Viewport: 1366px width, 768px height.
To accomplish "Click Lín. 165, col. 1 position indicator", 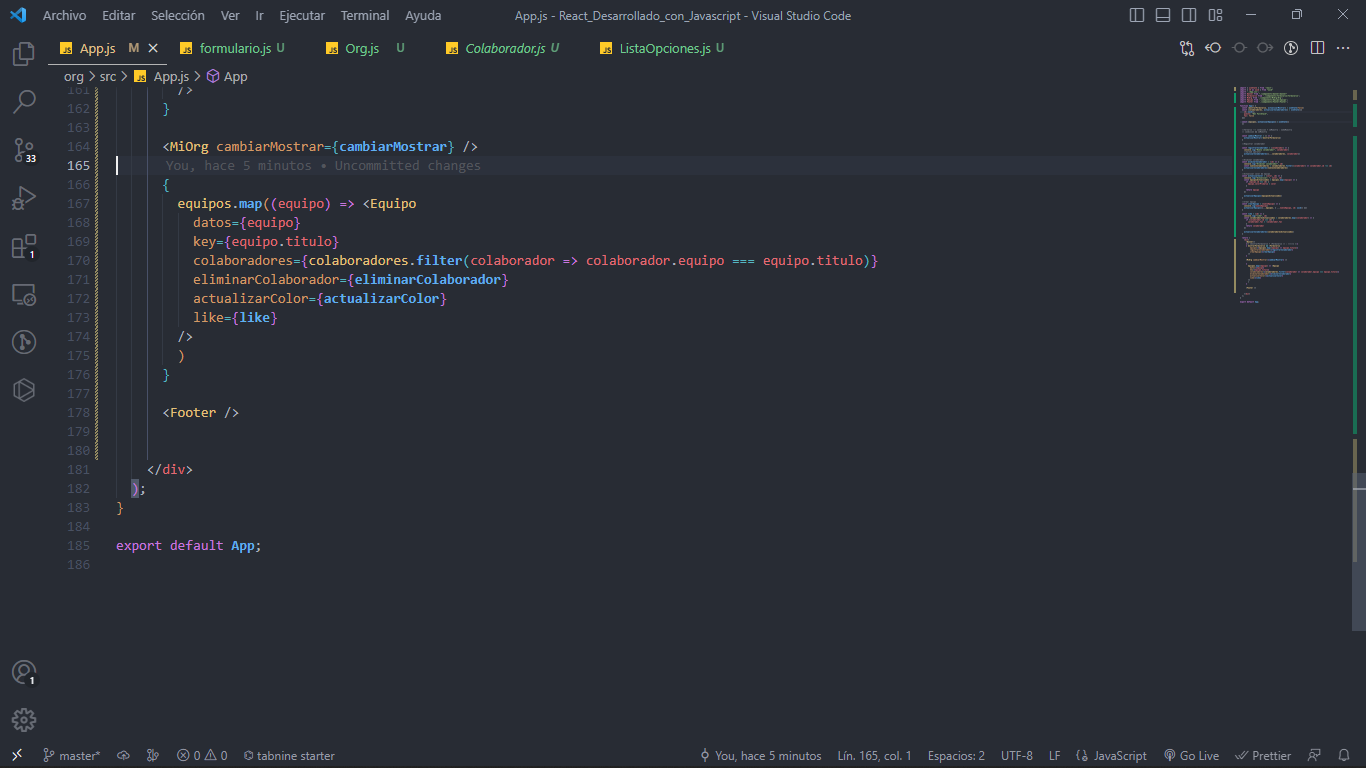I will [x=874, y=755].
